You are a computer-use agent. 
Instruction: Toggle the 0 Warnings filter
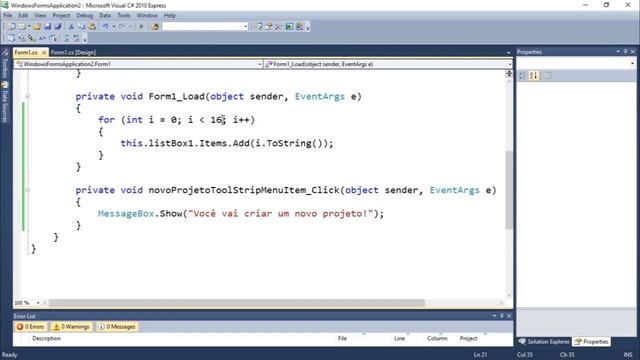(72, 327)
